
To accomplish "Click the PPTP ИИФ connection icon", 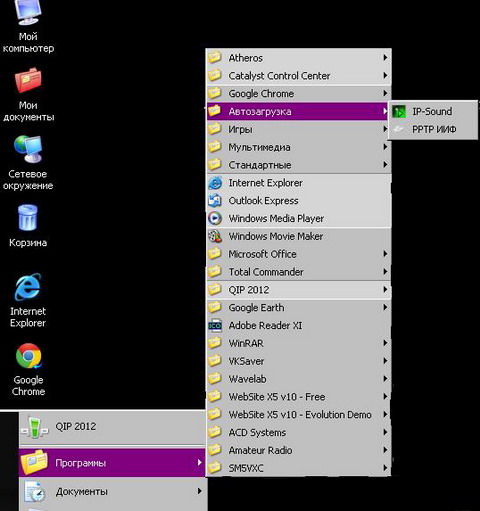I will 399,129.
